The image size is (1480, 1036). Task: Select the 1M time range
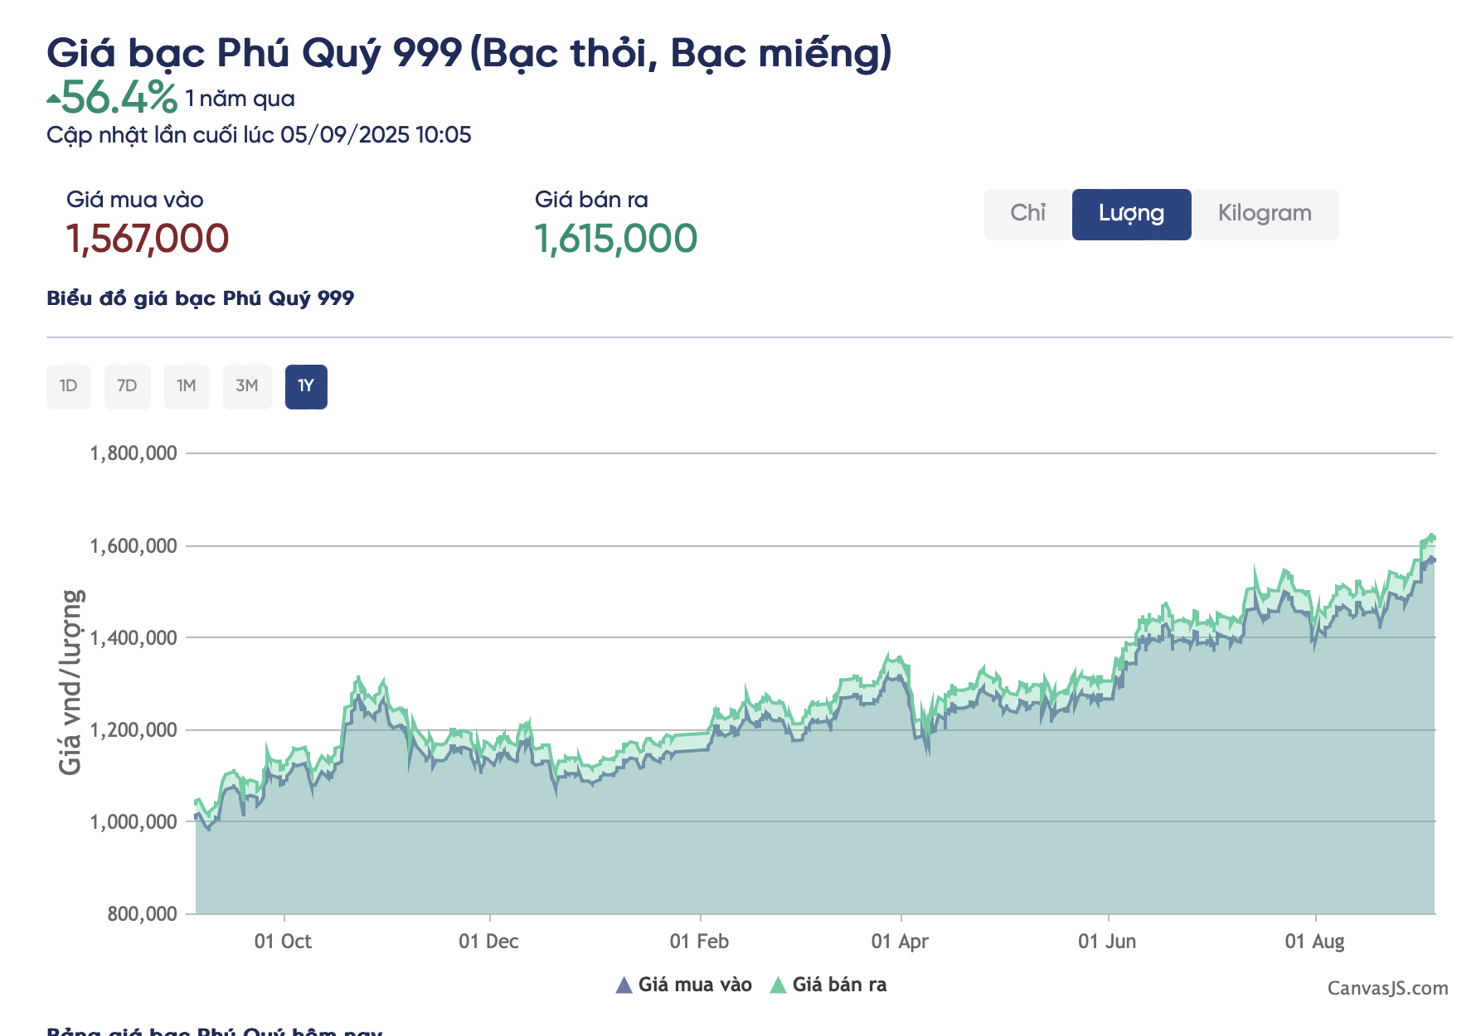pos(186,386)
